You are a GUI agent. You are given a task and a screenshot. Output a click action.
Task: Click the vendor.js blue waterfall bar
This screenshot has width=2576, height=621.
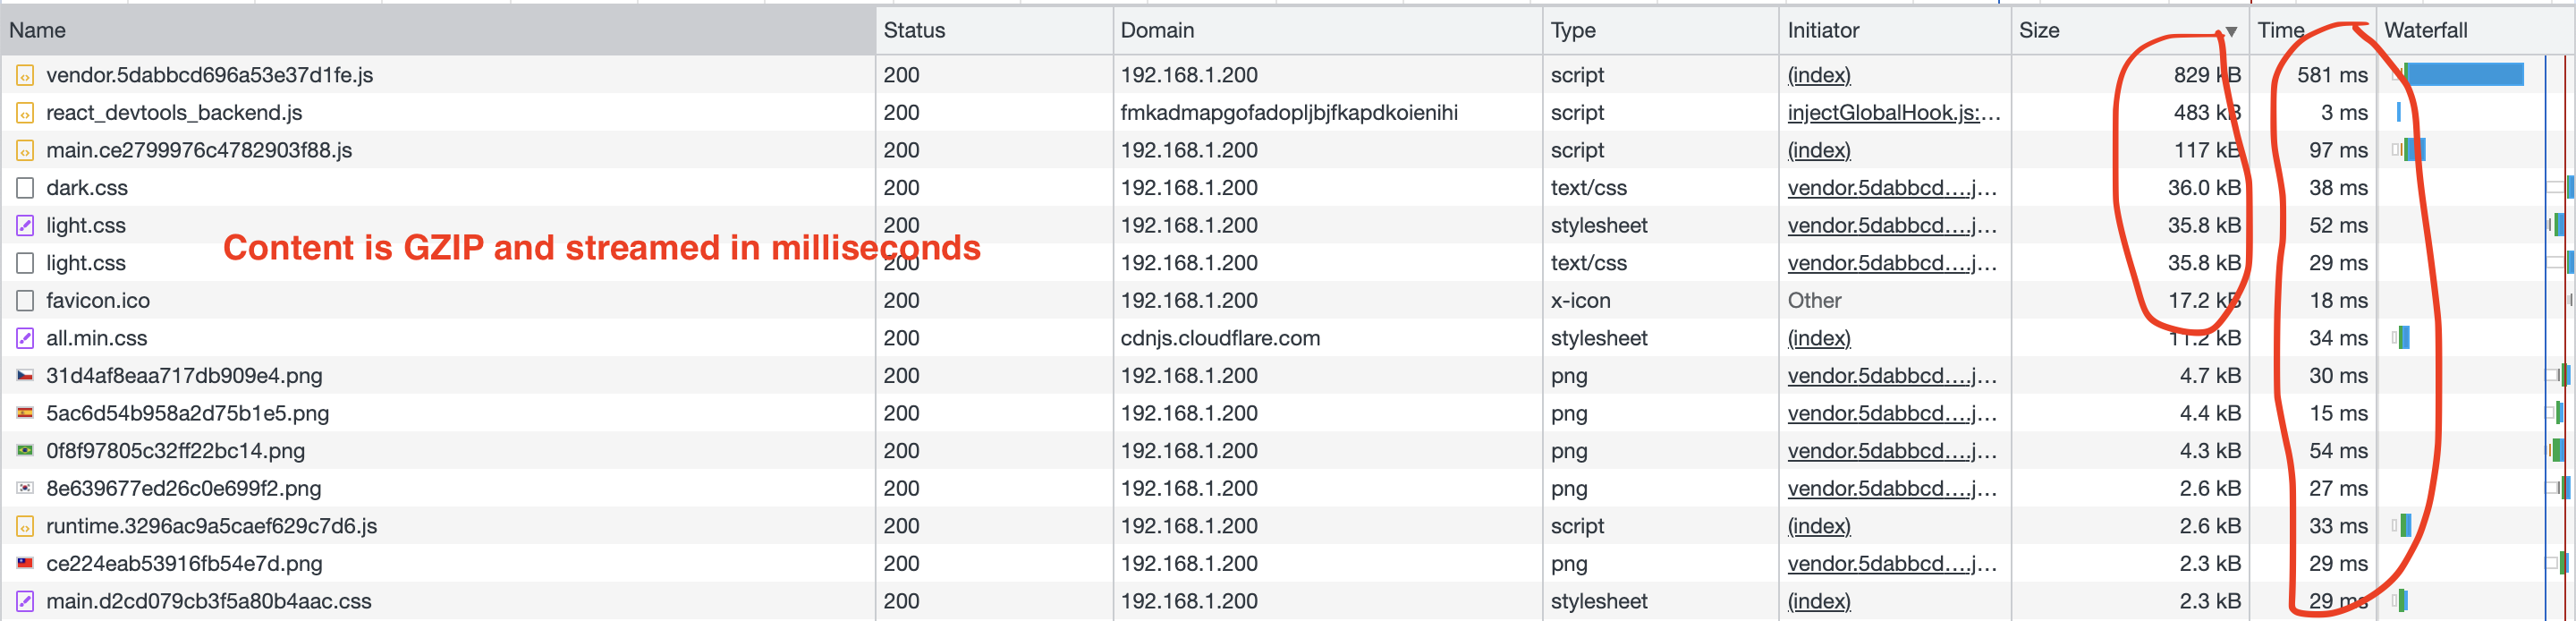pyautogui.click(x=2464, y=74)
